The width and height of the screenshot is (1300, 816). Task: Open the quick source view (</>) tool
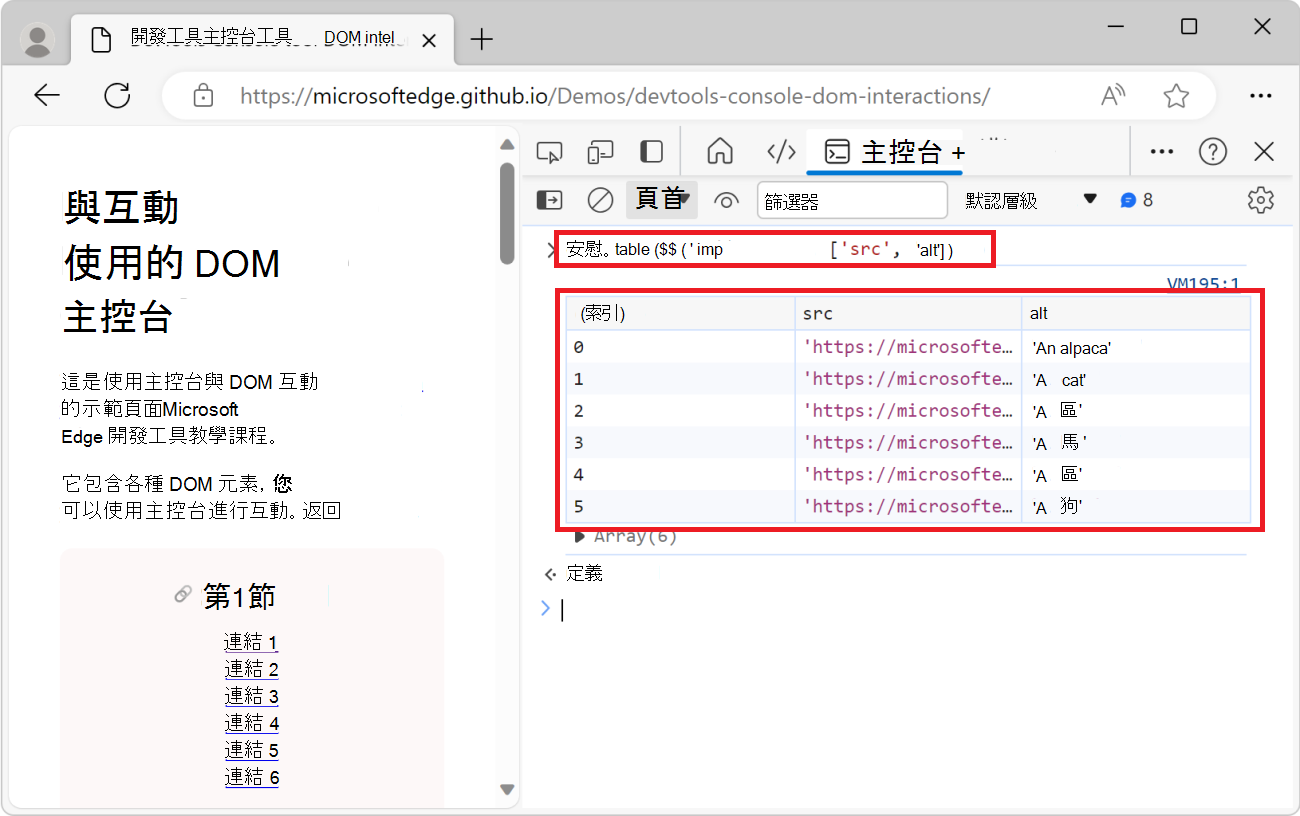click(781, 151)
